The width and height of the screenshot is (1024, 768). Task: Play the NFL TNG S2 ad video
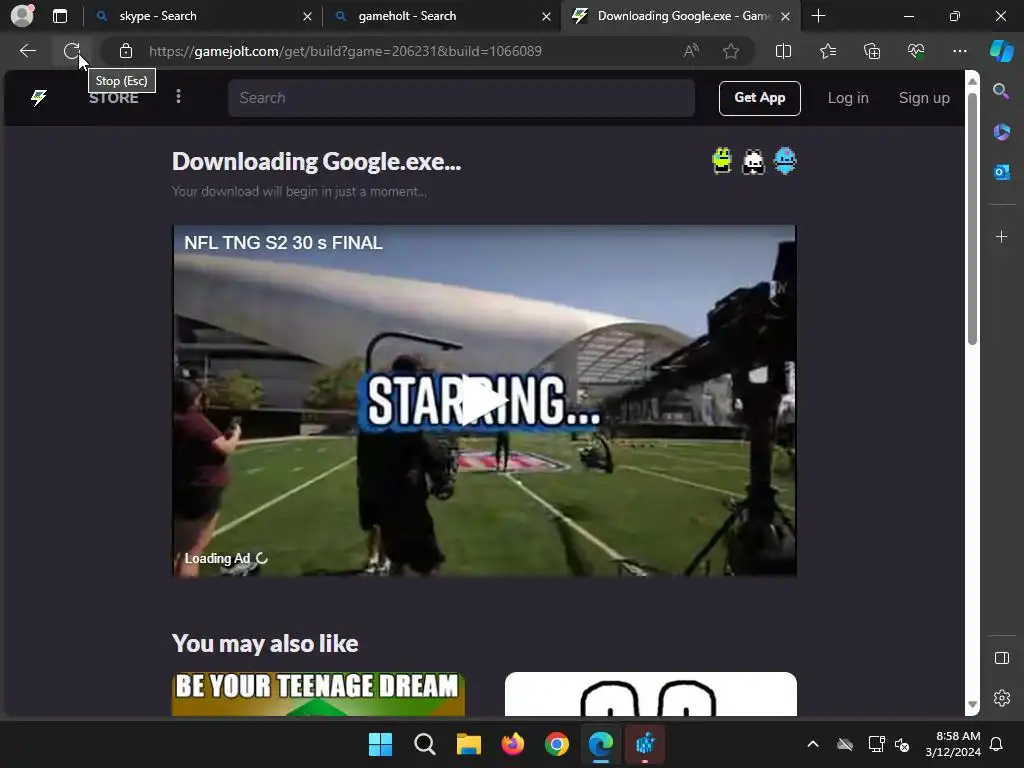(484, 400)
